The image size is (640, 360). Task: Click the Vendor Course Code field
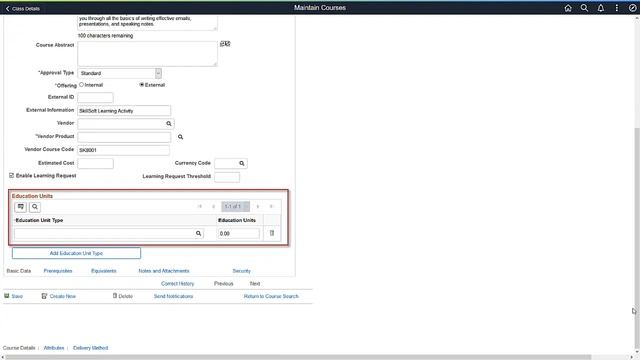[123, 150]
